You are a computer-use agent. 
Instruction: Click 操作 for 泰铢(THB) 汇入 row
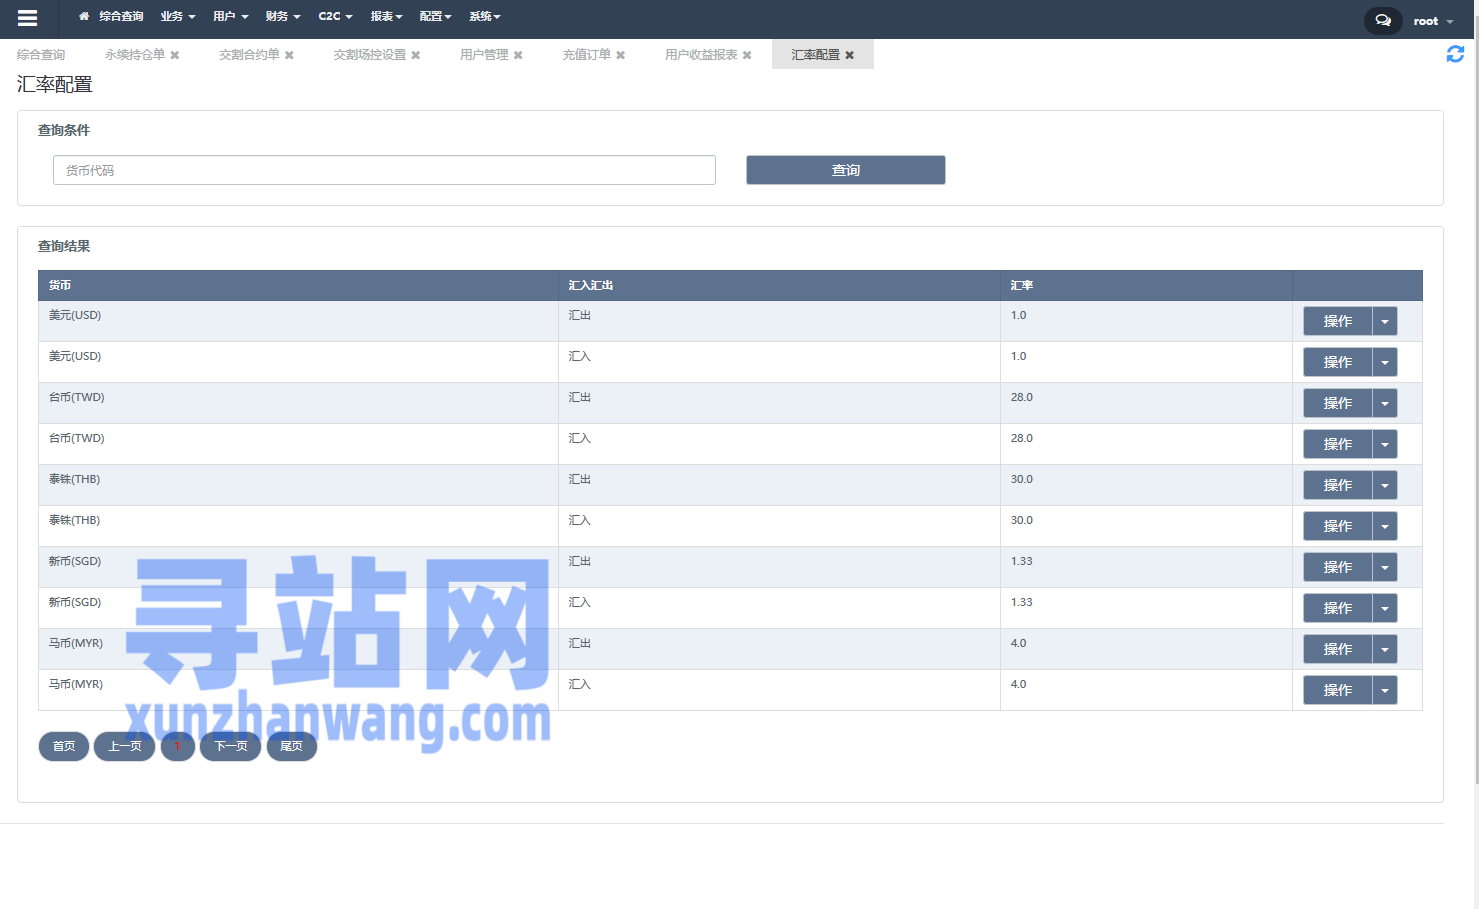pyautogui.click(x=1338, y=526)
